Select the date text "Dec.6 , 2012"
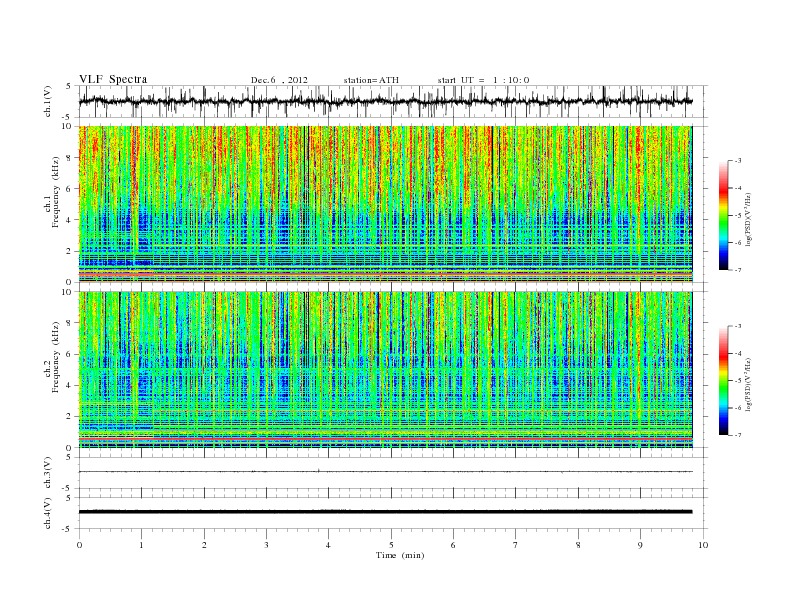This screenshot has height=612, width=792. point(279,80)
